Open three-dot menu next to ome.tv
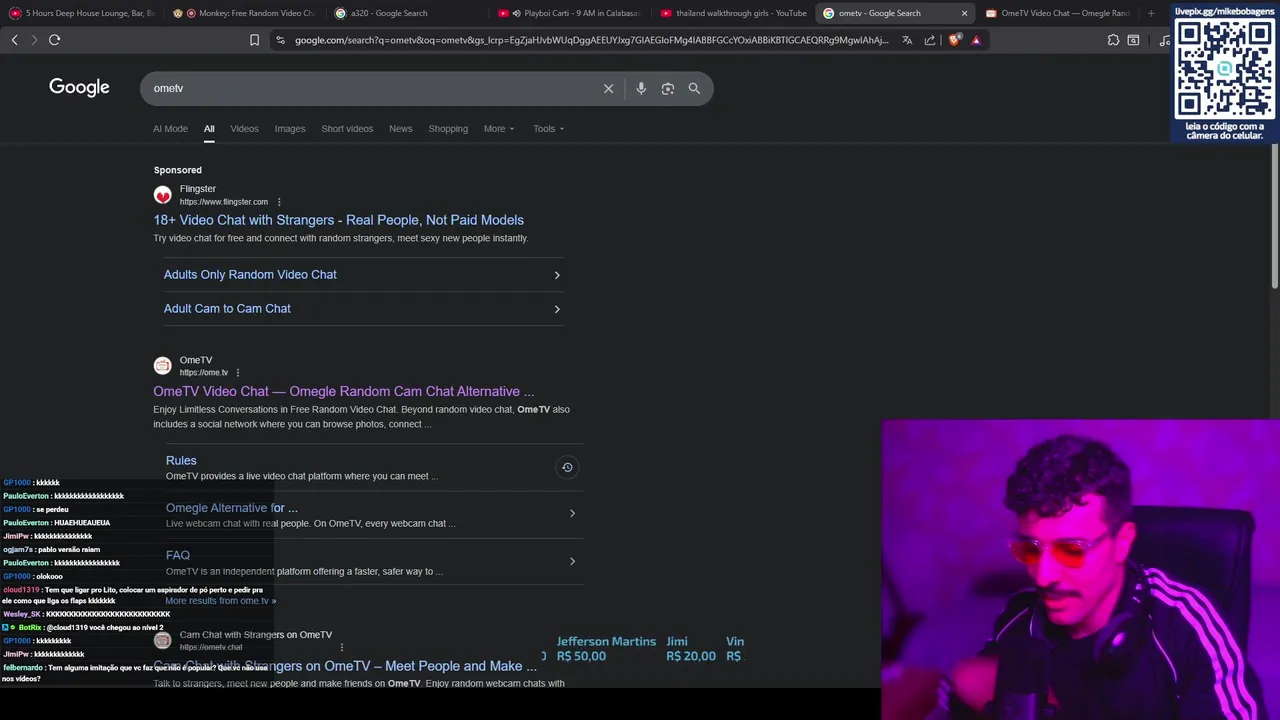Image resolution: width=1280 pixels, height=720 pixels. pos(238,373)
